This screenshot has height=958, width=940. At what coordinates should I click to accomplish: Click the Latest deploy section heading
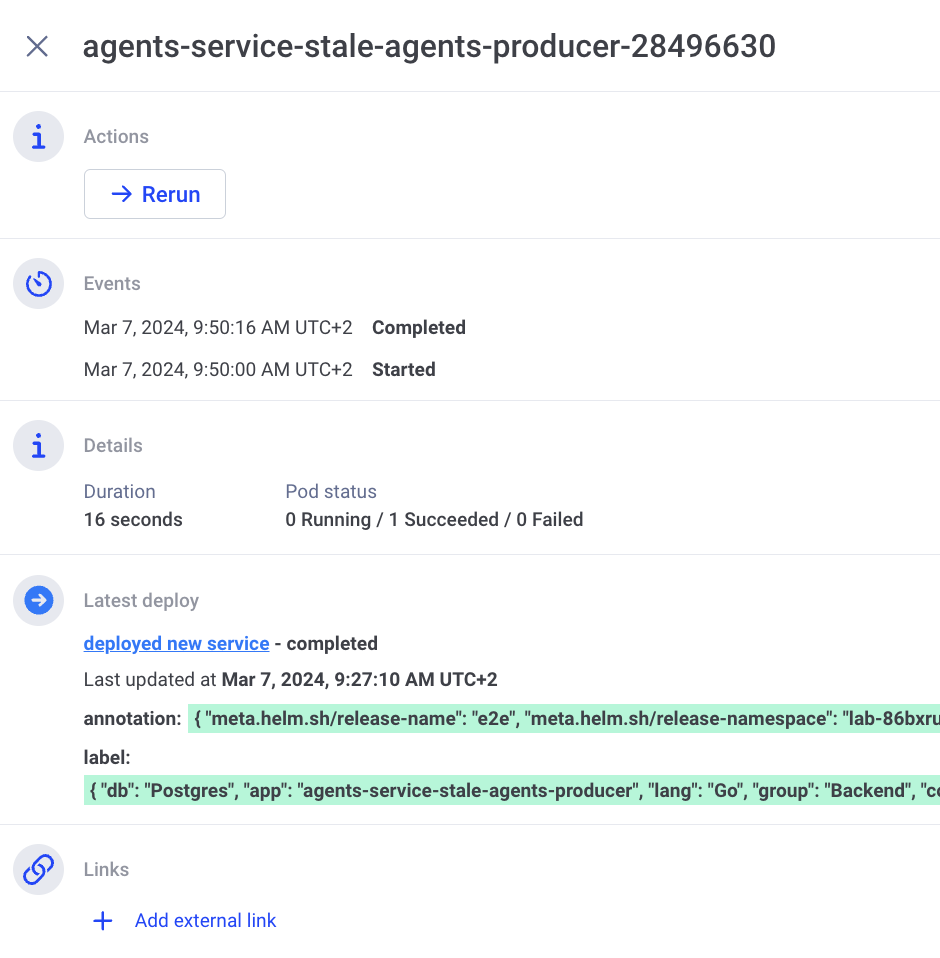click(x=141, y=601)
